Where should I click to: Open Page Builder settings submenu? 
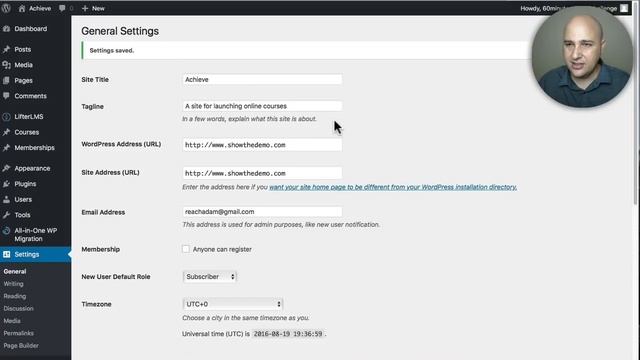(21, 346)
